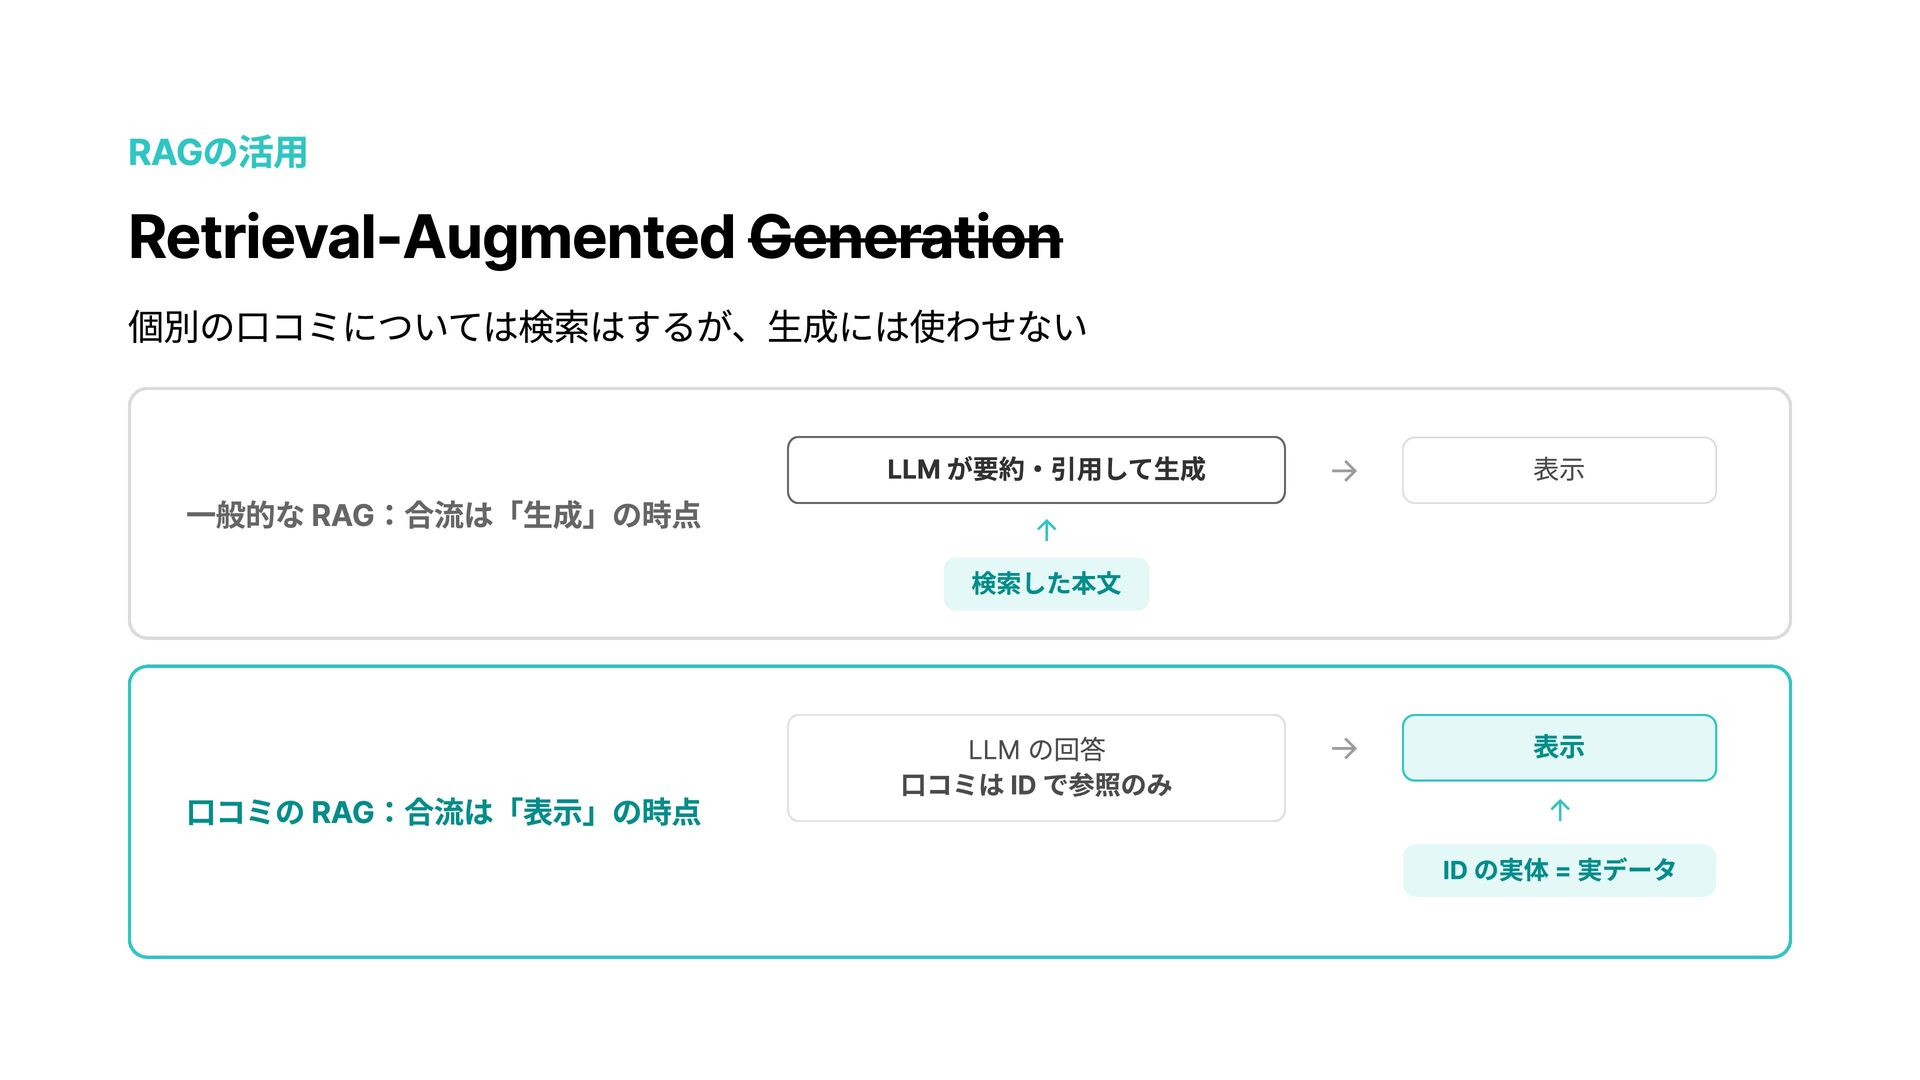Click the right arrow after the LLM summary box
The width and height of the screenshot is (1920, 1080).
pos(1344,471)
